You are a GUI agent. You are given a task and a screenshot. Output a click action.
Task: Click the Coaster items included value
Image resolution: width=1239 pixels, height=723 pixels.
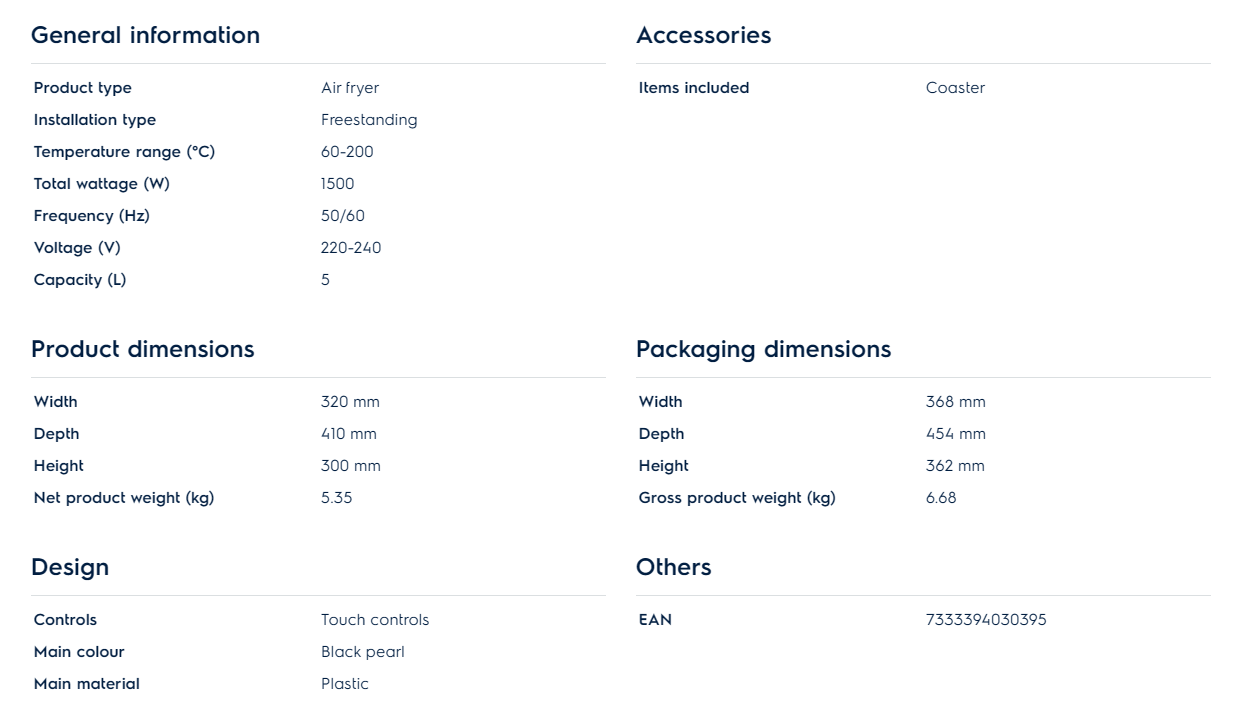tap(955, 88)
